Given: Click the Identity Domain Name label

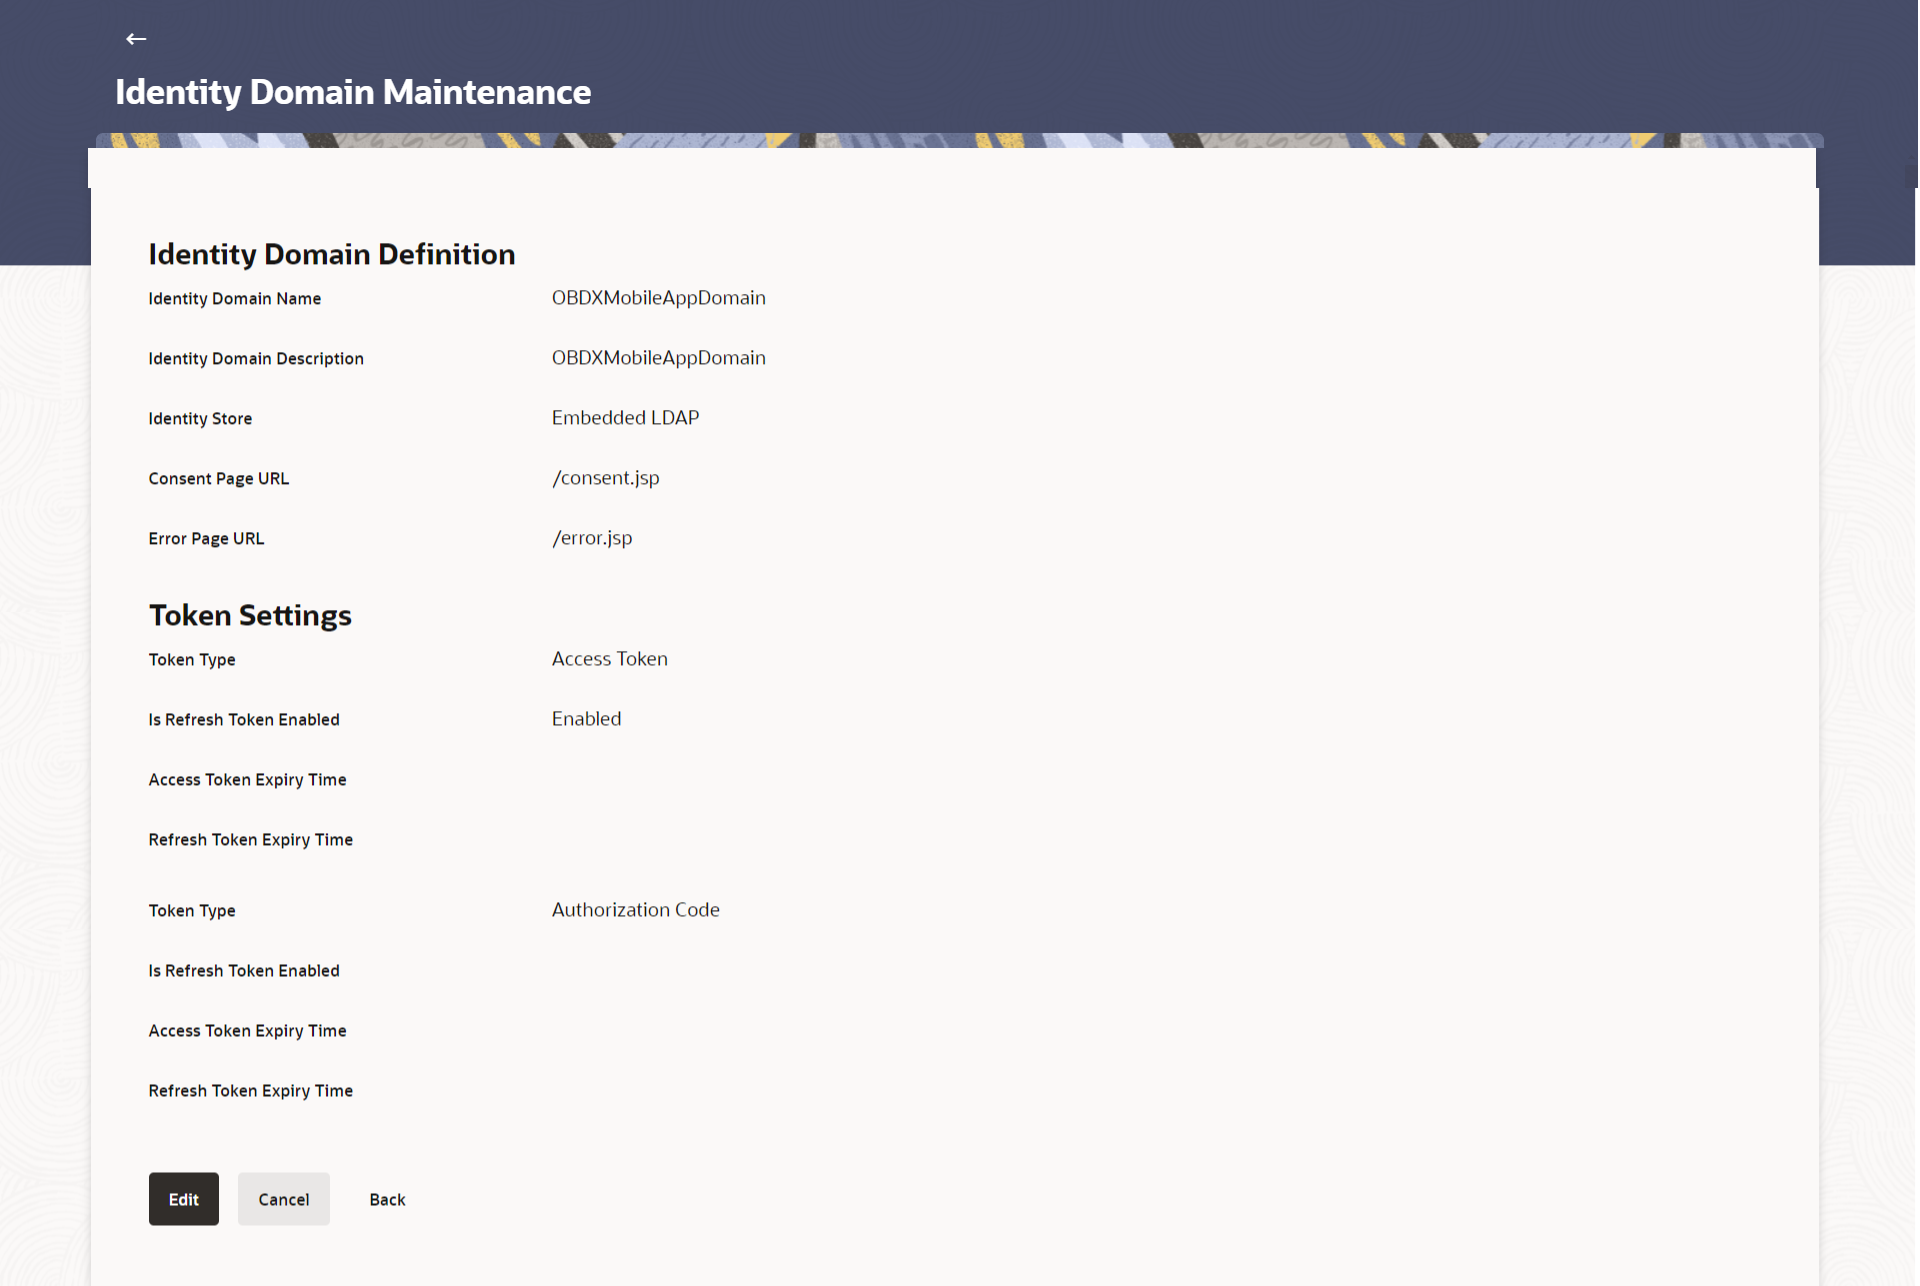Looking at the screenshot, I should click(x=234, y=299).
